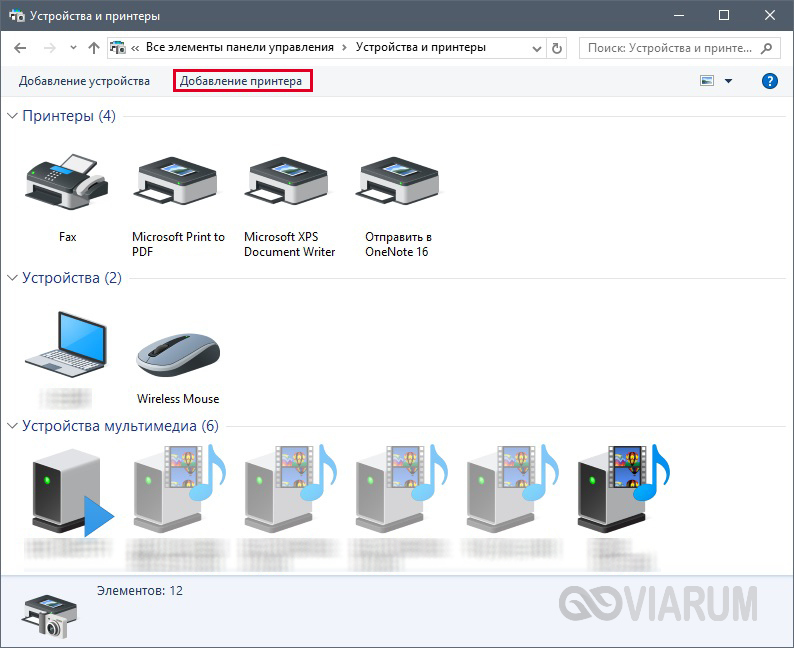This screenshot has width=794, height=648.
Task: Collapse the Принтеры (4) group
Action: [x=13, y=116]
